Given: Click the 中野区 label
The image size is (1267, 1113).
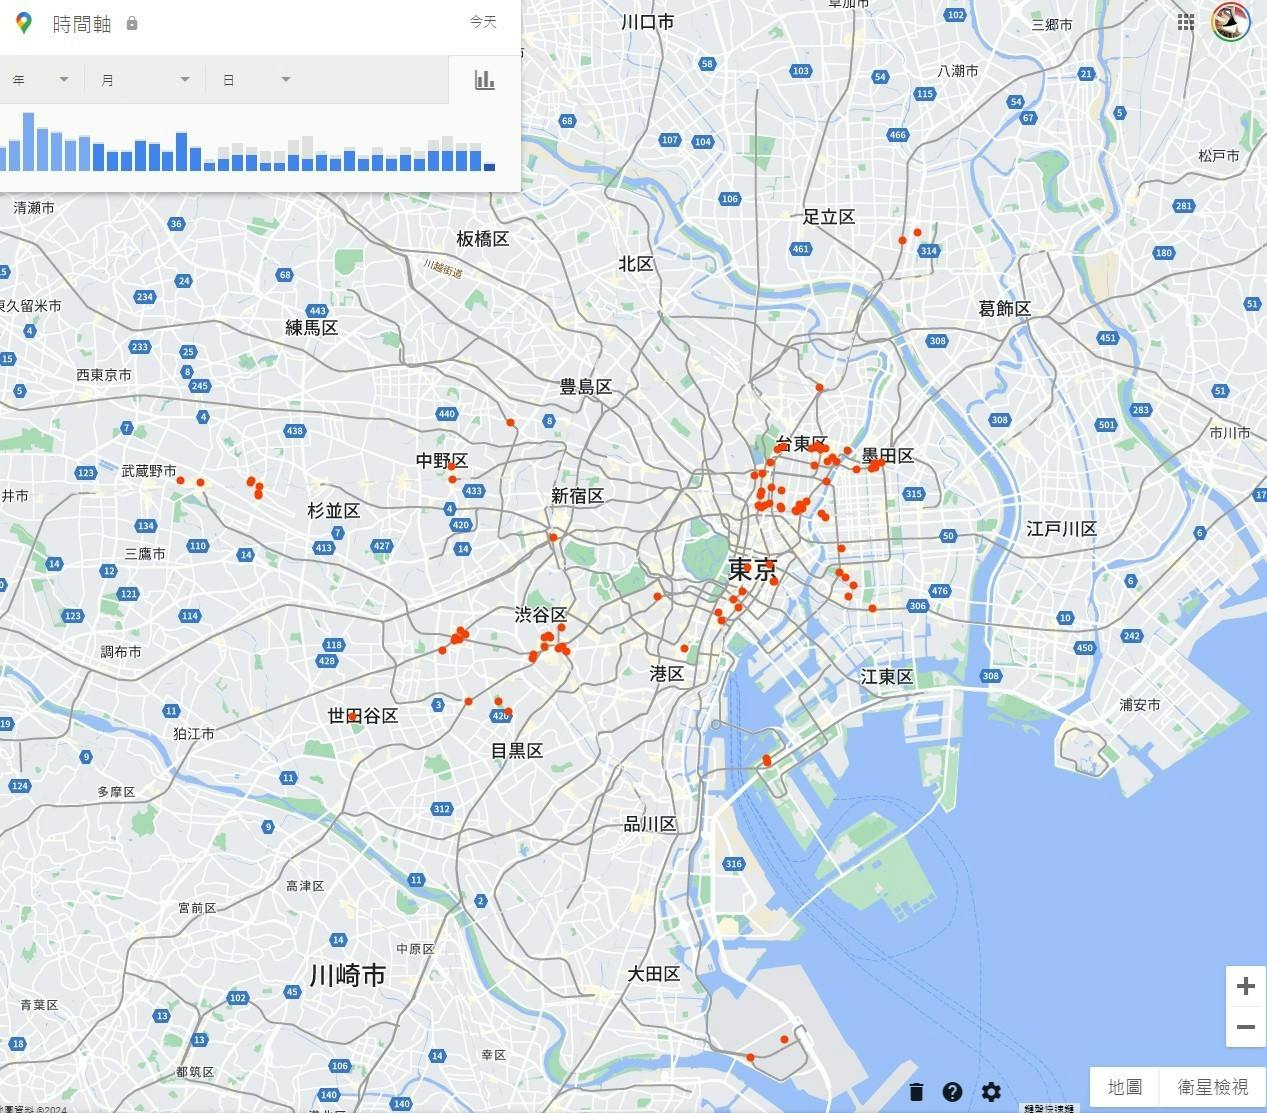Looking at the screenshot, I should tap(442, 461).
